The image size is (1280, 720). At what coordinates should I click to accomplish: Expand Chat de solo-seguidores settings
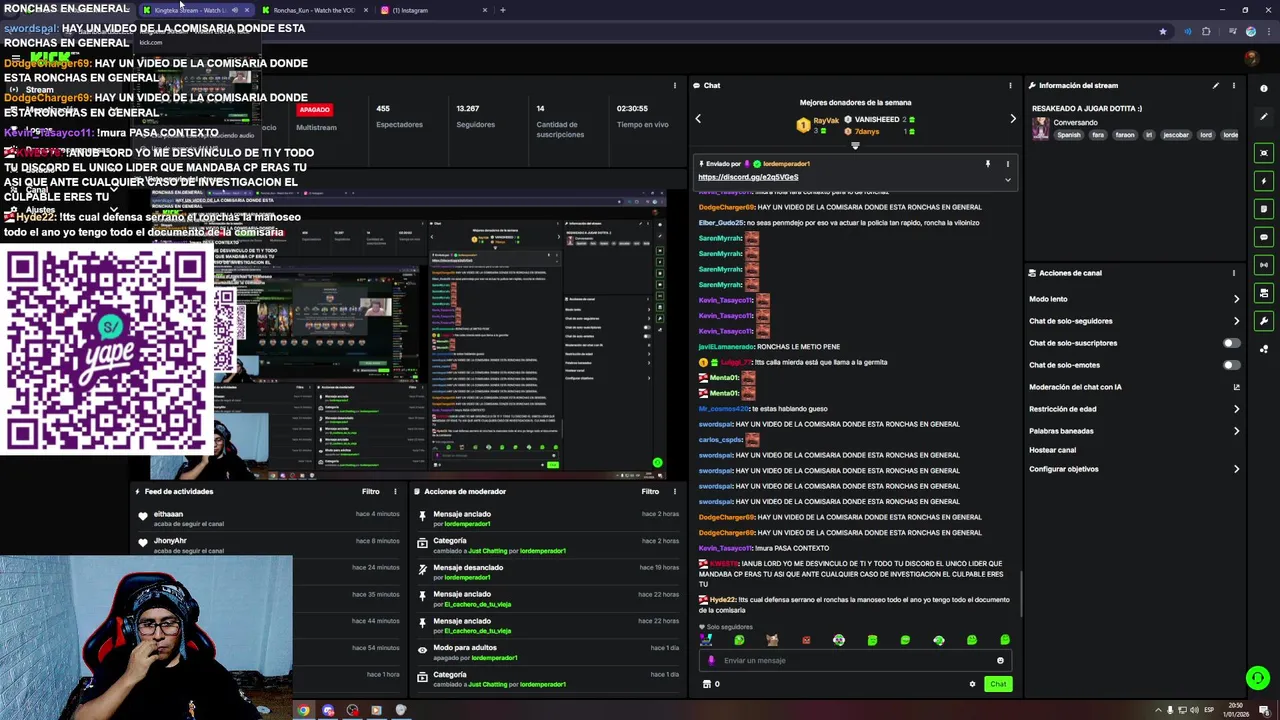point(1134,321)
